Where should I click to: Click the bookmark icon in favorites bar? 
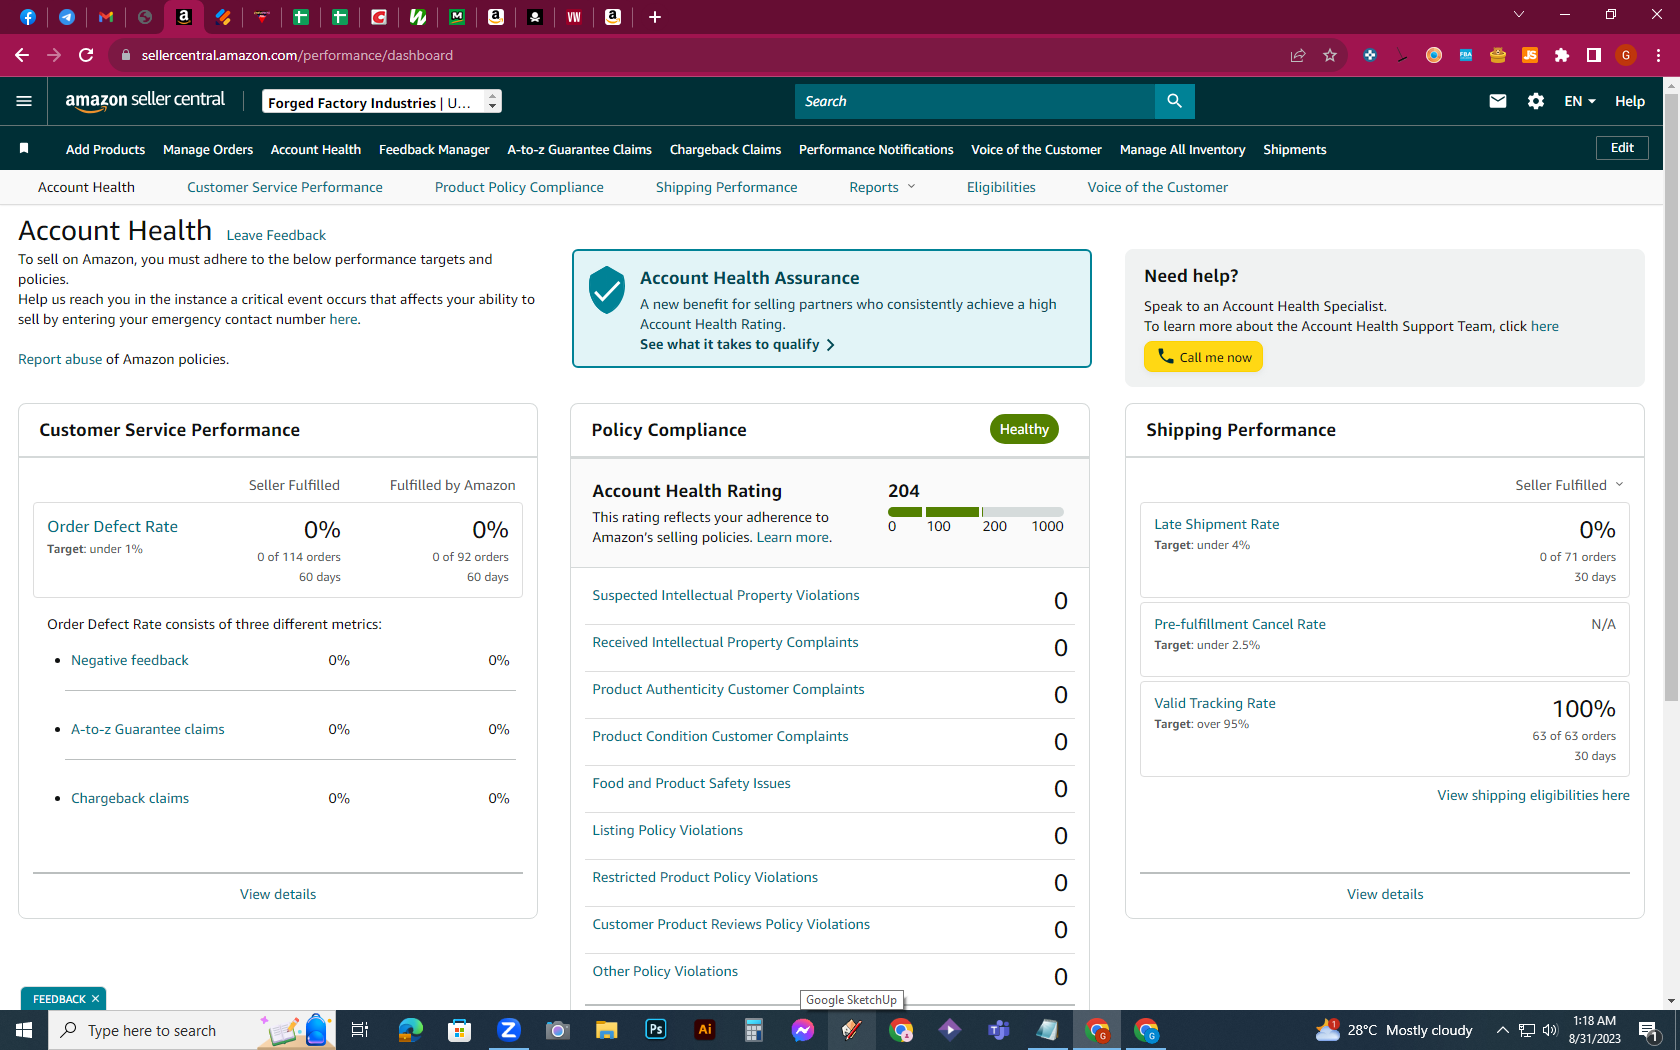click(x=24, y=149)
